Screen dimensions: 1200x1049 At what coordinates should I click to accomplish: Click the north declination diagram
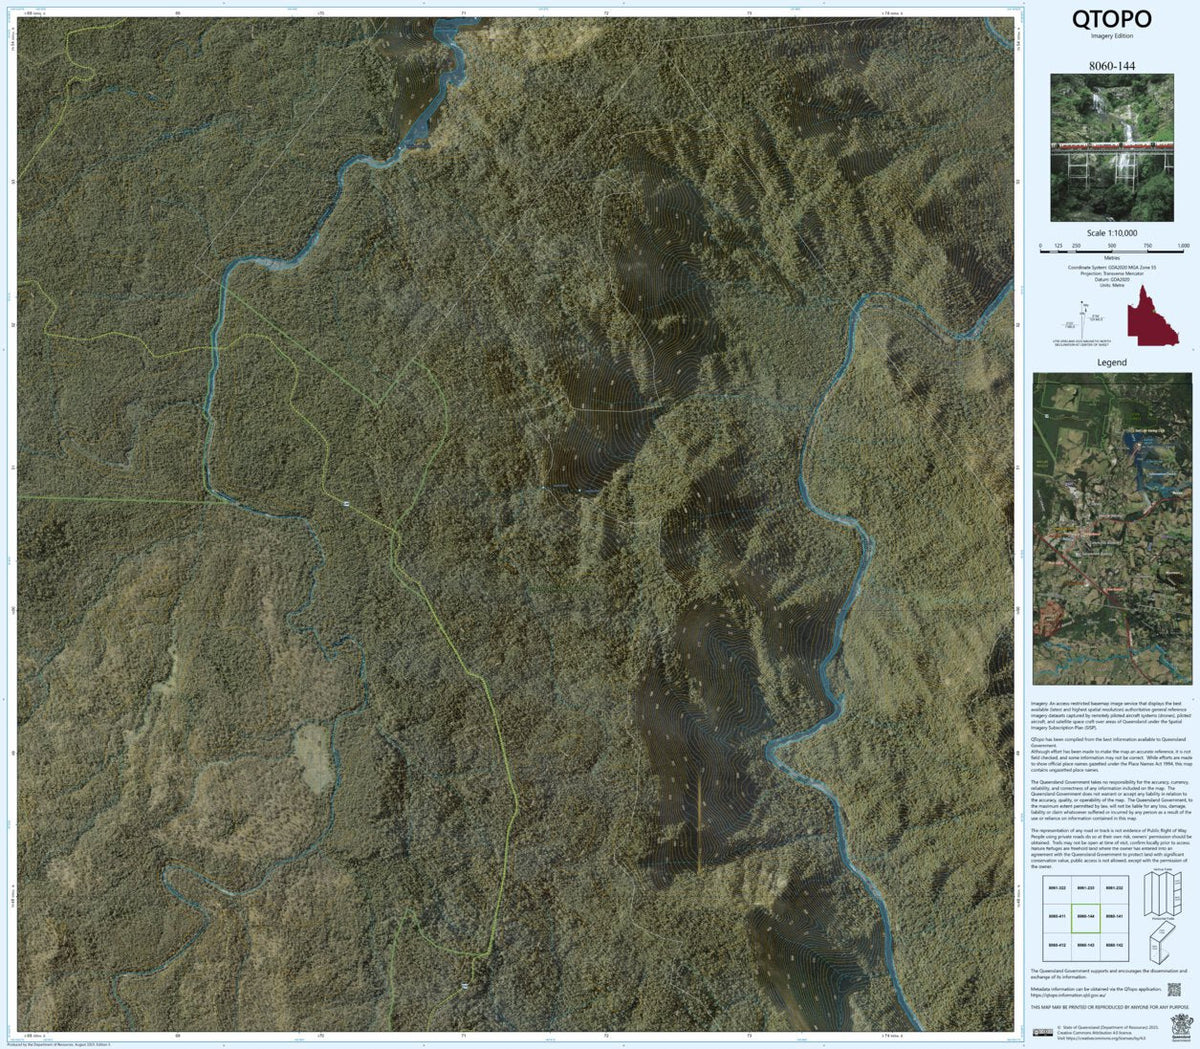(x=1083, y=320)
